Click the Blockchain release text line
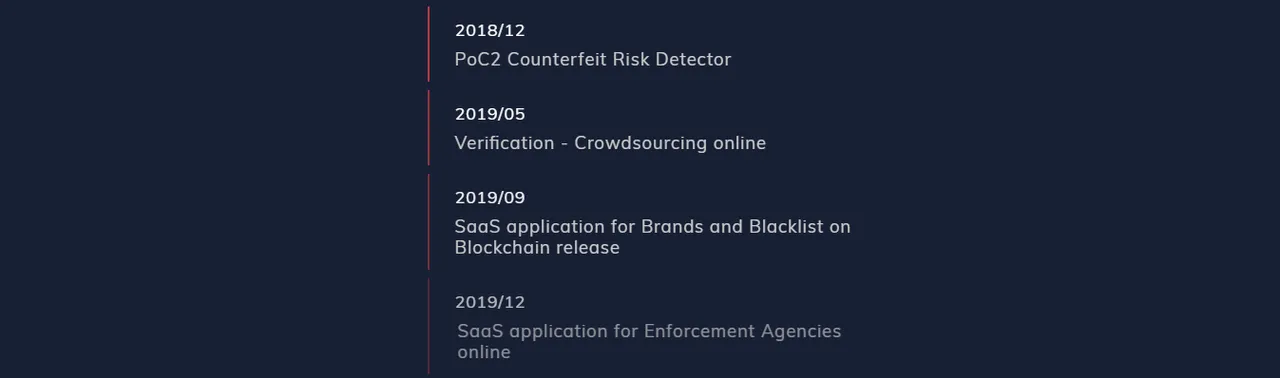Viewport: 1280px width, 378px height. [537, 248]
